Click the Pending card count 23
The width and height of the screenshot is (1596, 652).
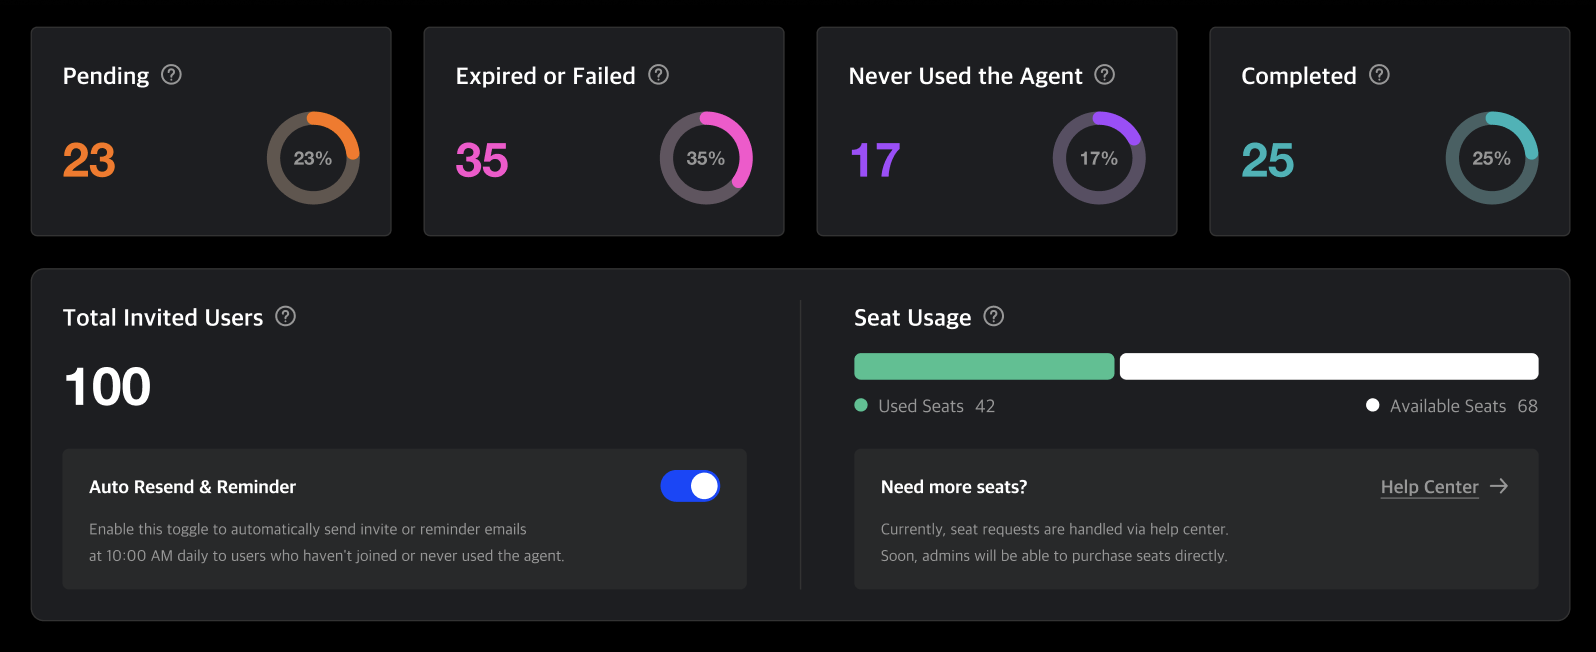88,160
